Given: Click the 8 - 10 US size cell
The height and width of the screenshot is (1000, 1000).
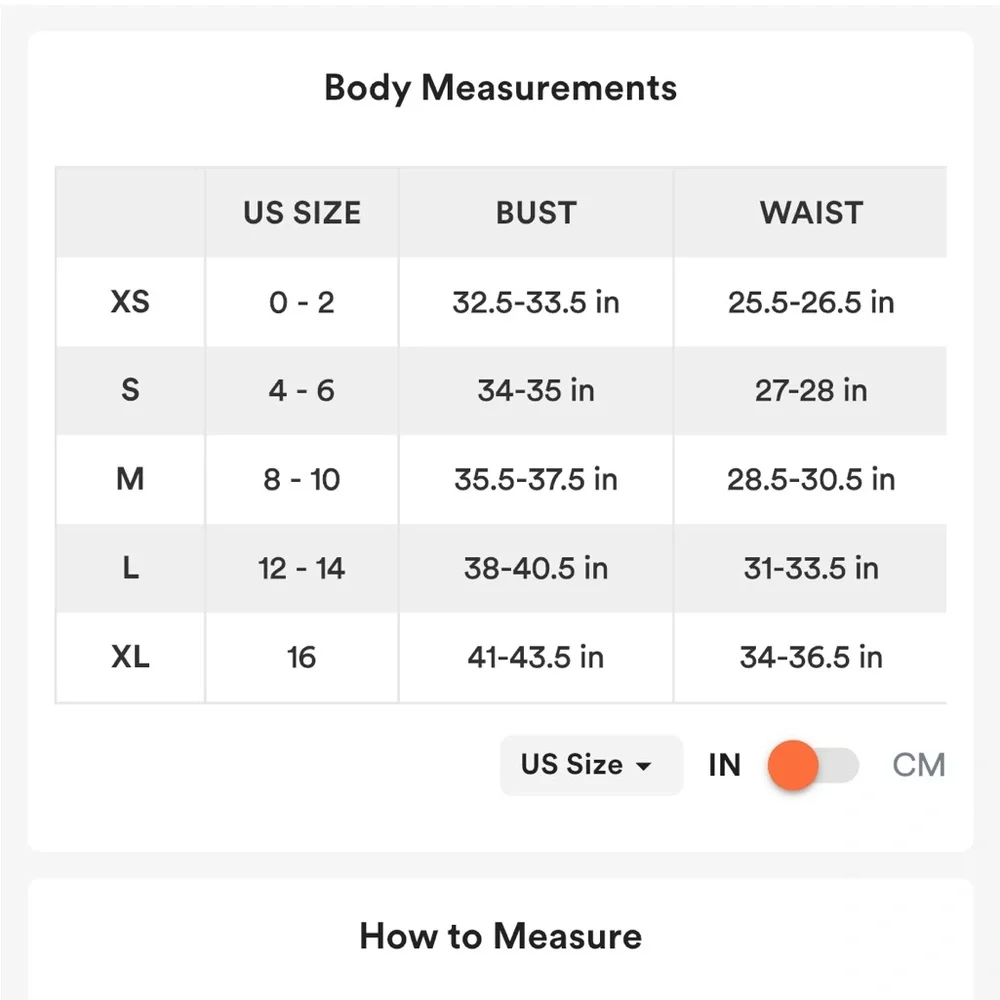Looking at the screenshot, I should (301, 479).
